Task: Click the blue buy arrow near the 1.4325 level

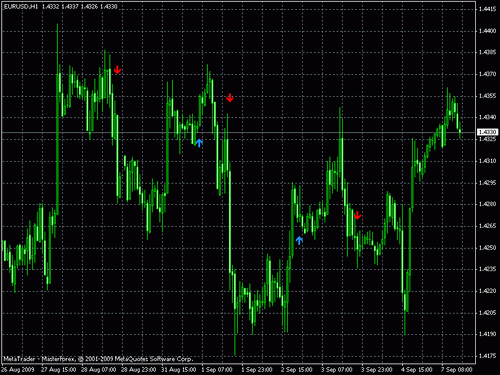Action: pyautogui.click(x=199, y=143)
